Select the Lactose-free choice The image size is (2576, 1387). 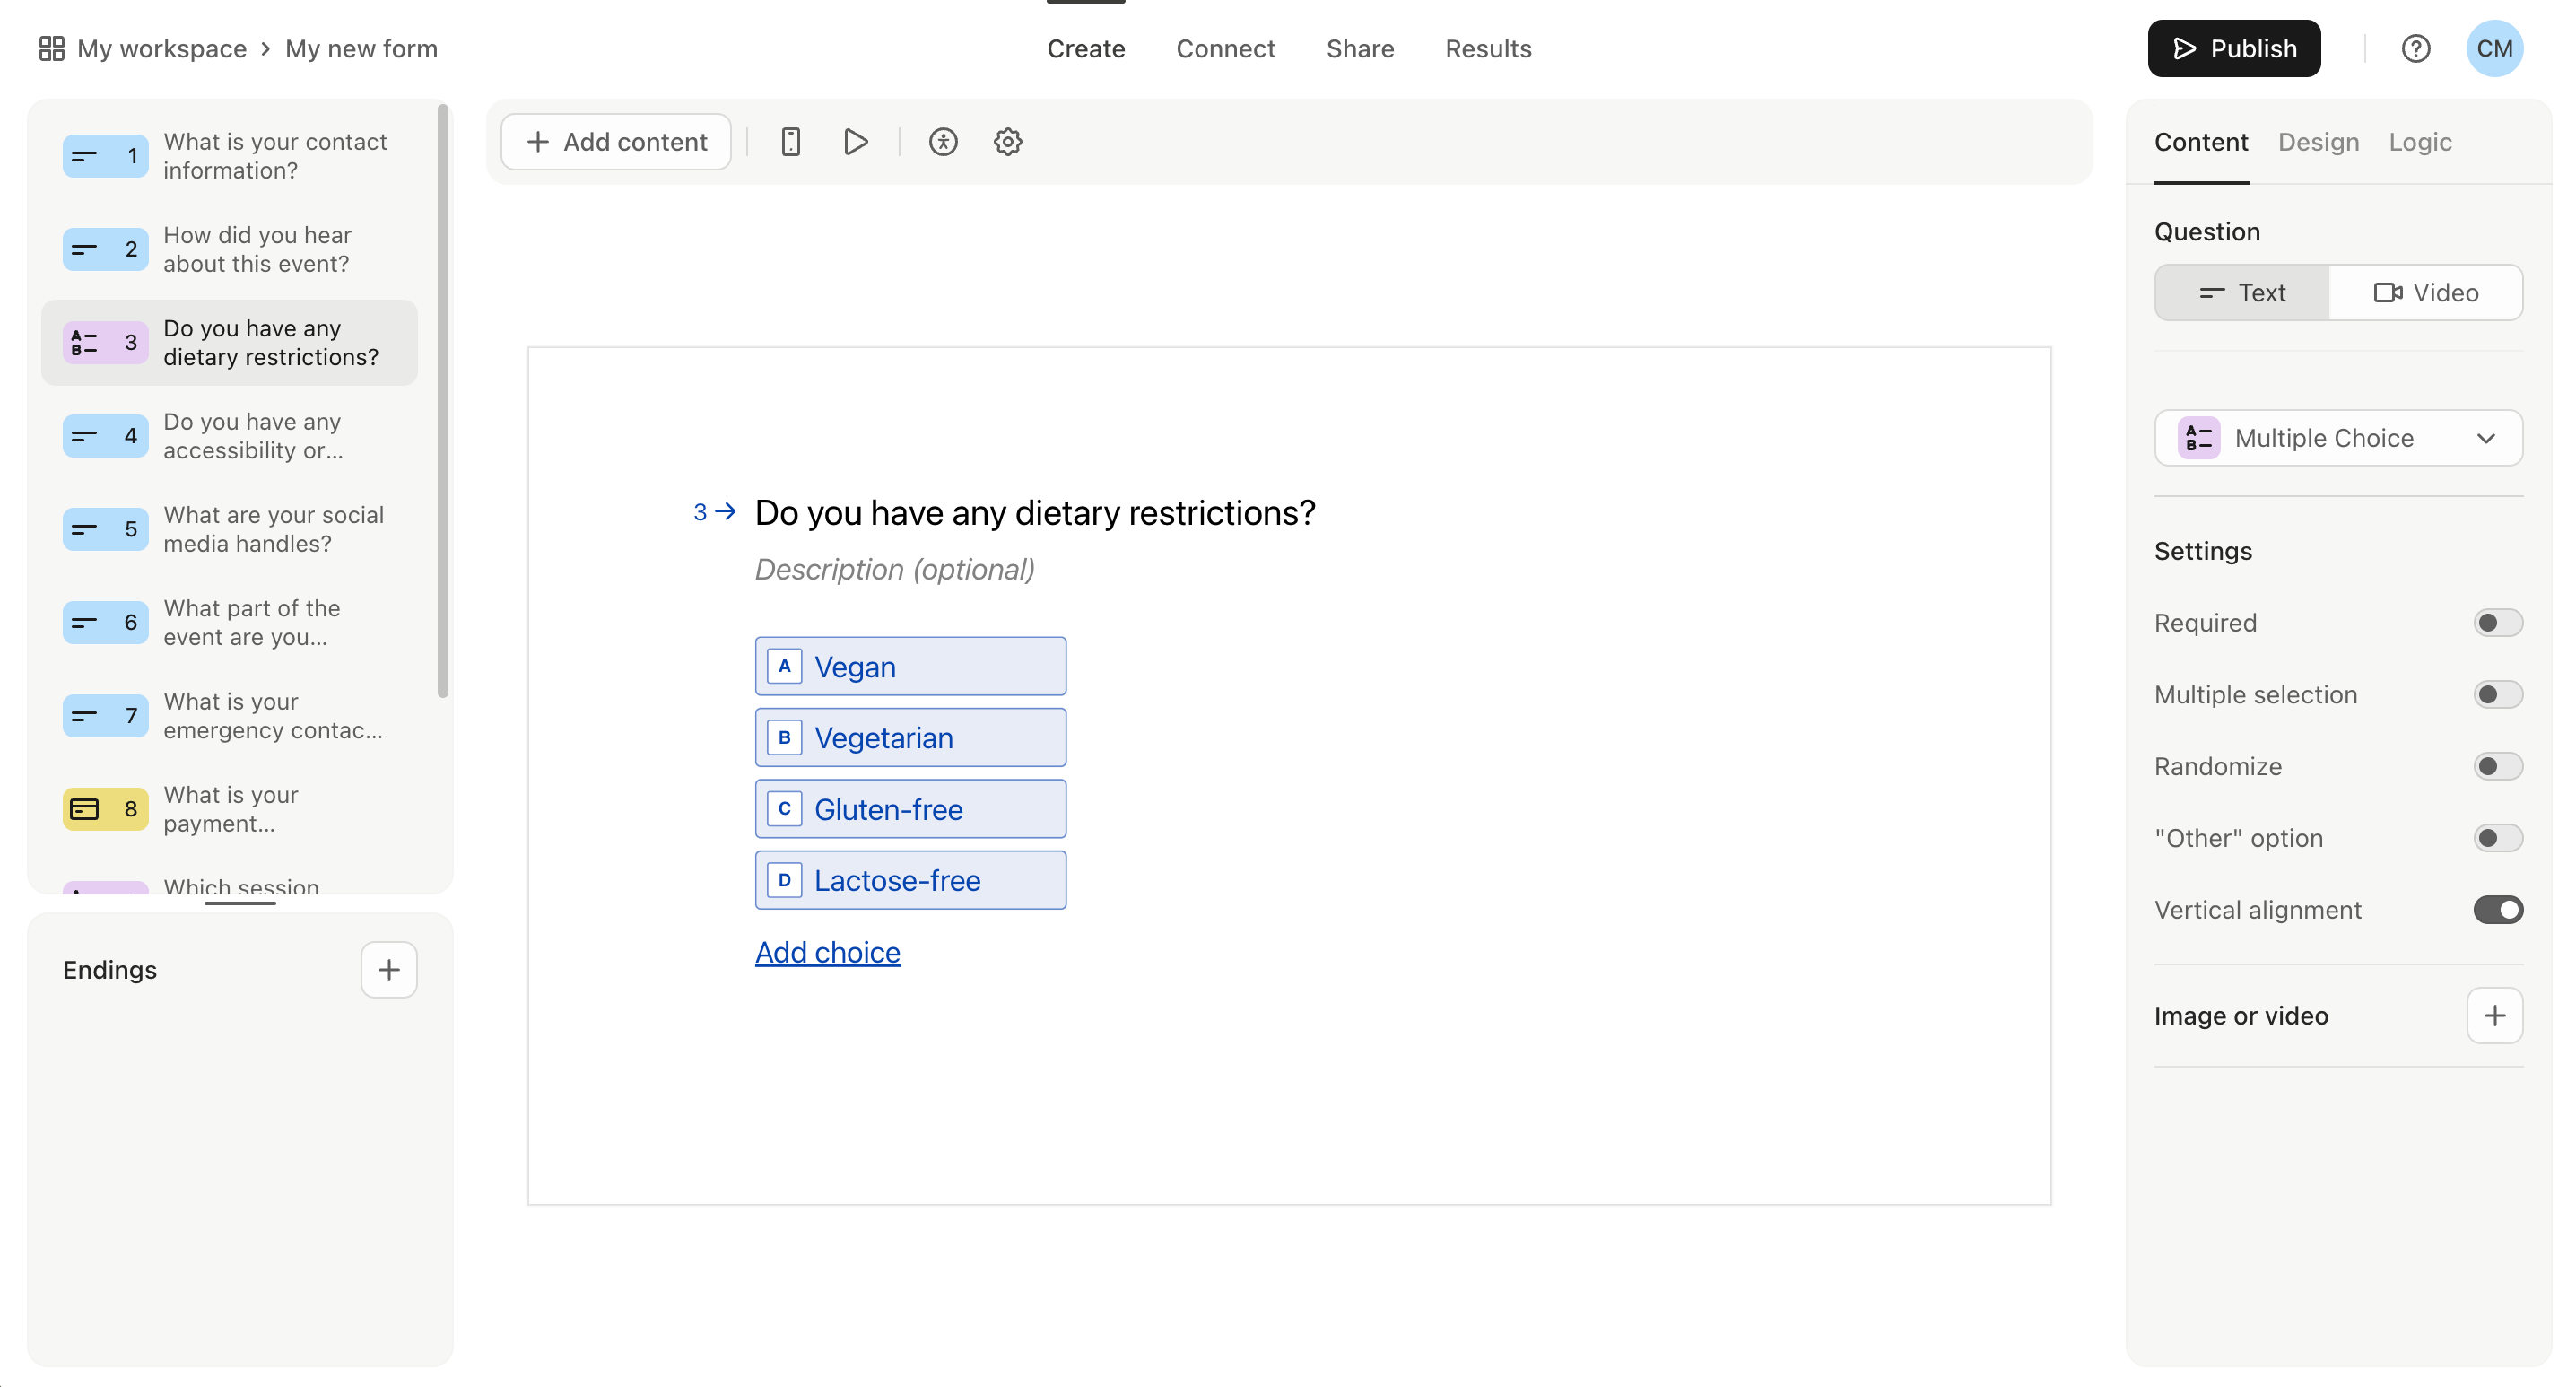[x=910, y=880]
